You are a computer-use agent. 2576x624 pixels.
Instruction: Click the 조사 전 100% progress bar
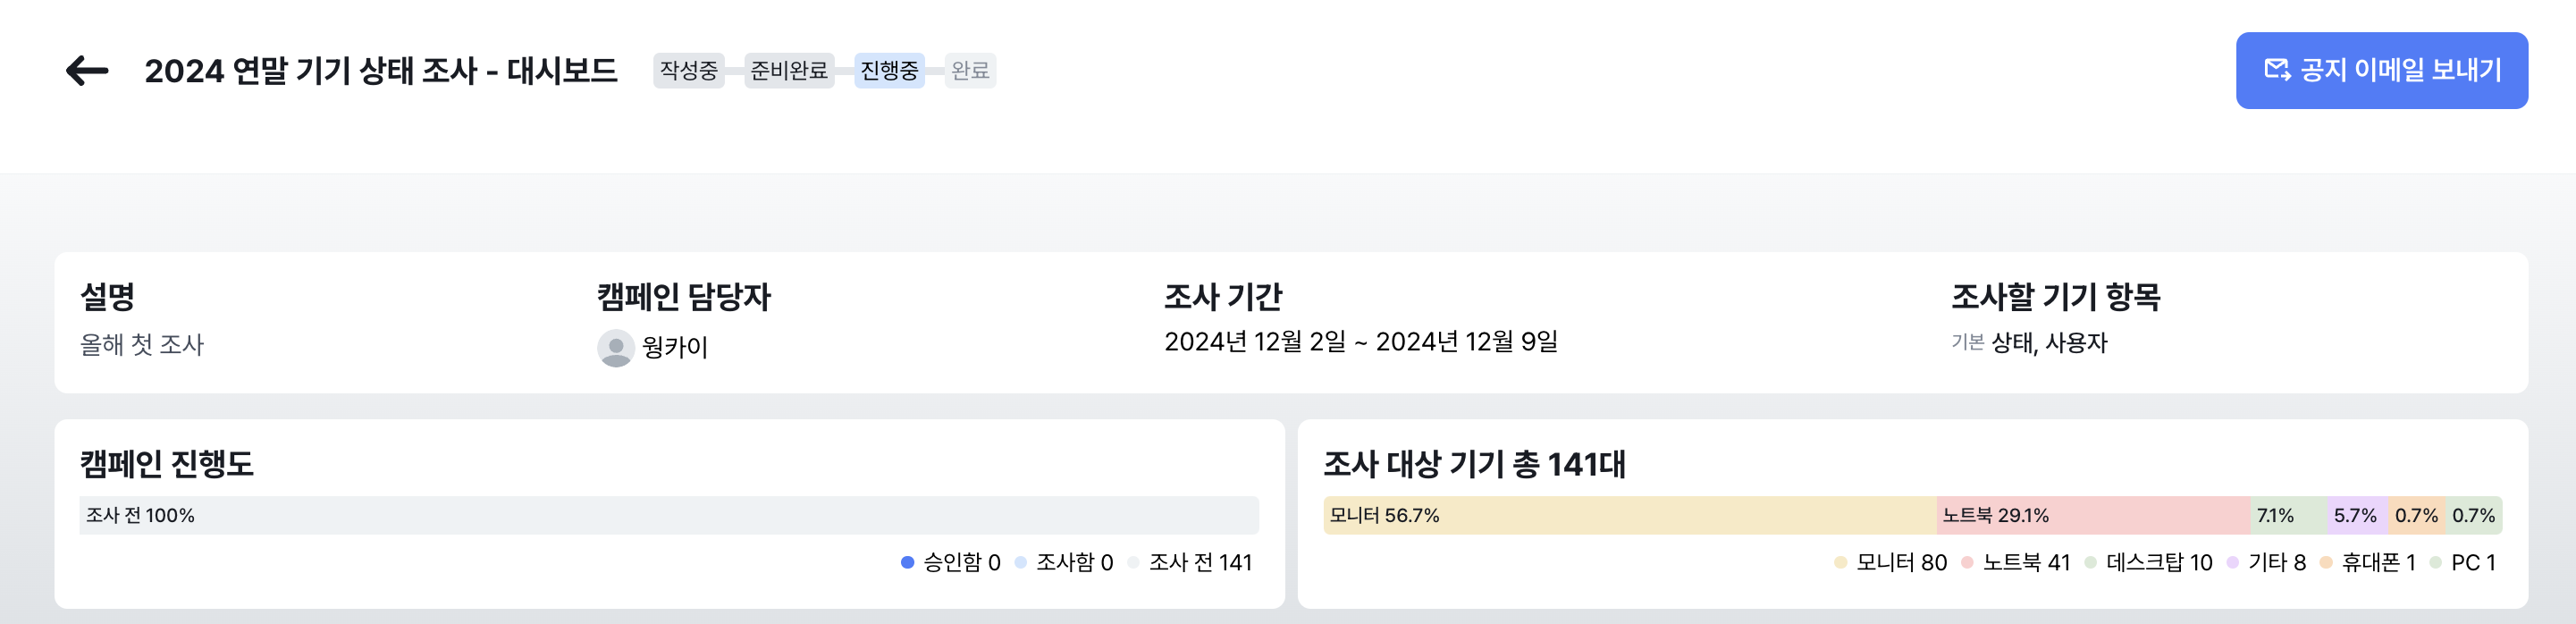(x=668, y=516)
